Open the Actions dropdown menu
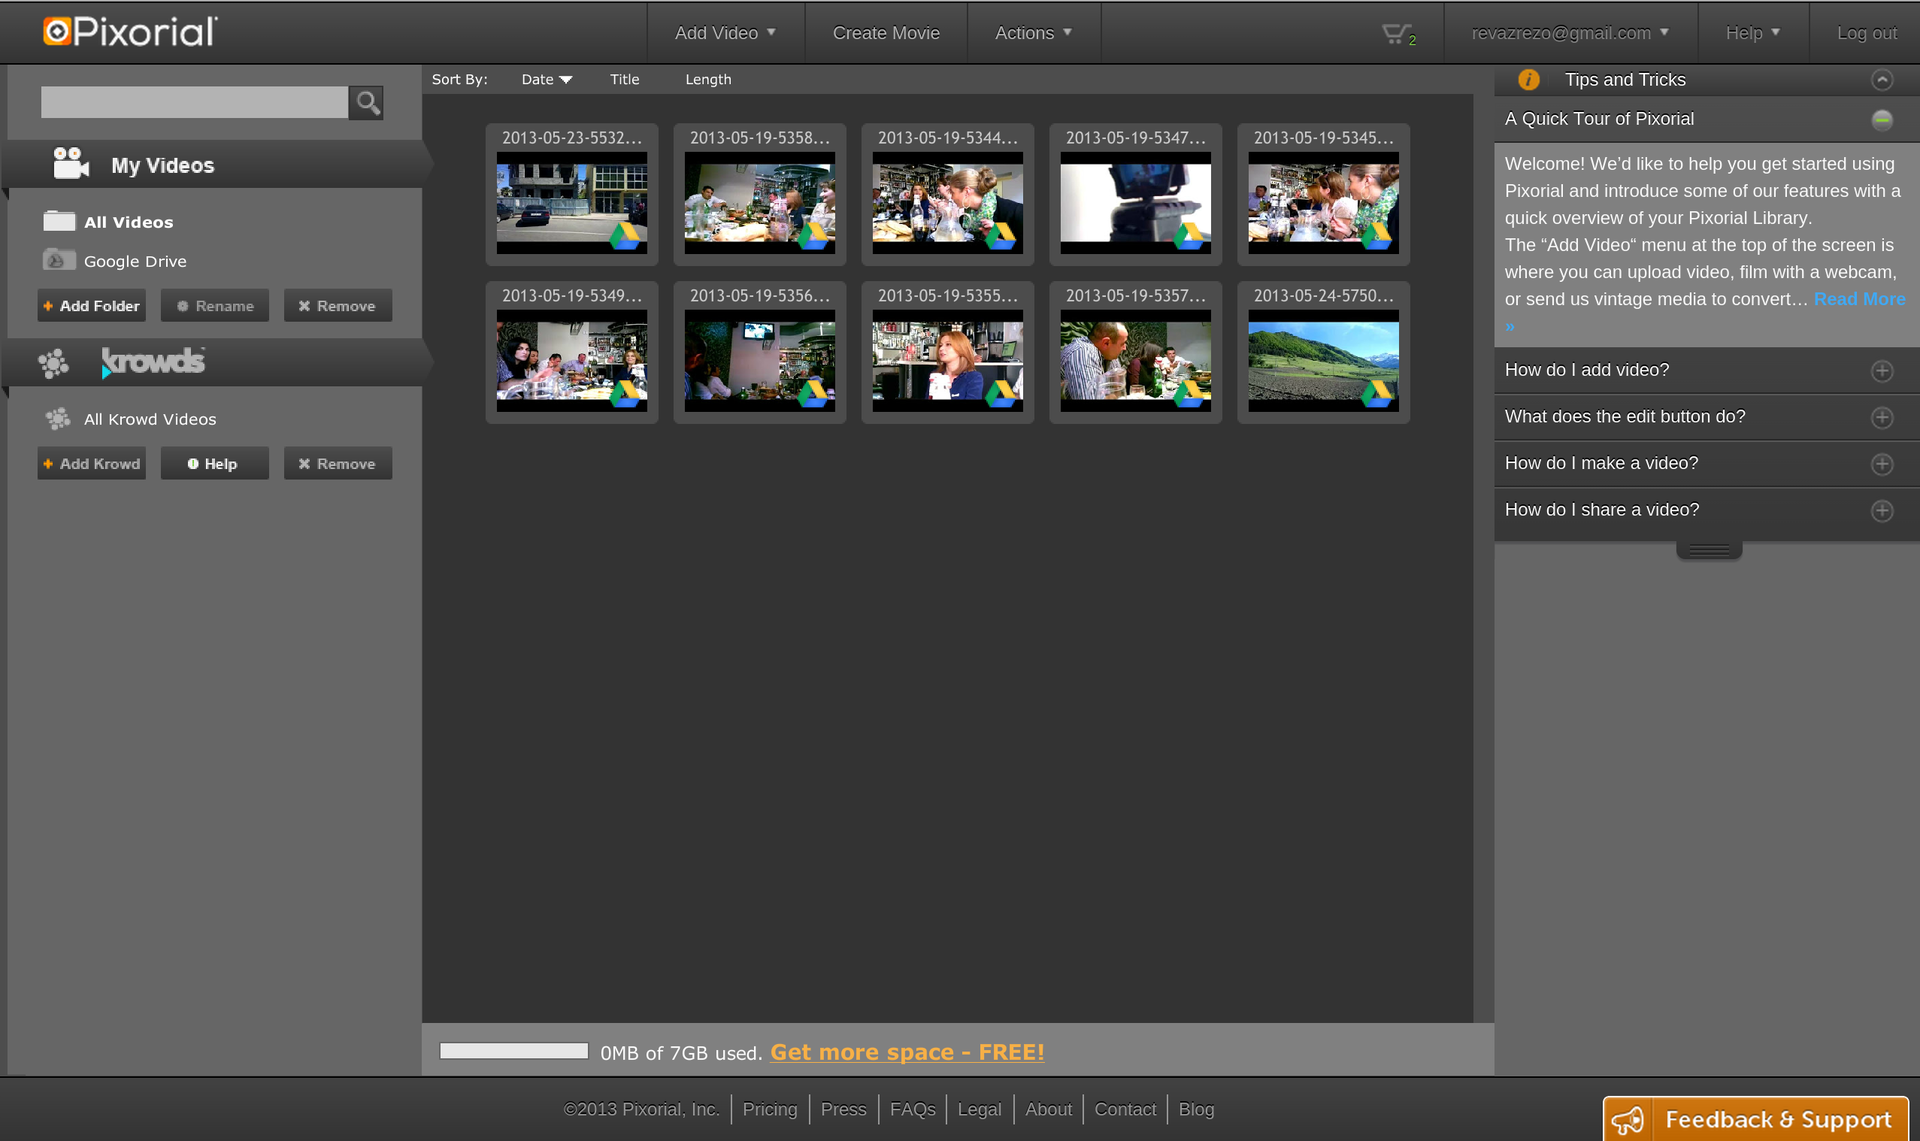This screenshot has height=1141, width=1920. 1032,31
